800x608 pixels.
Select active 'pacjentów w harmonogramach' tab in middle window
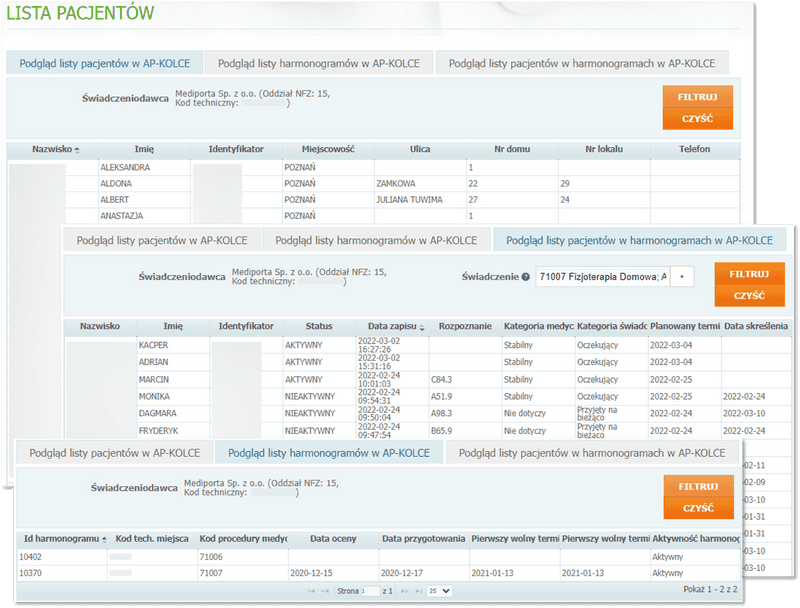coord(639,240)
